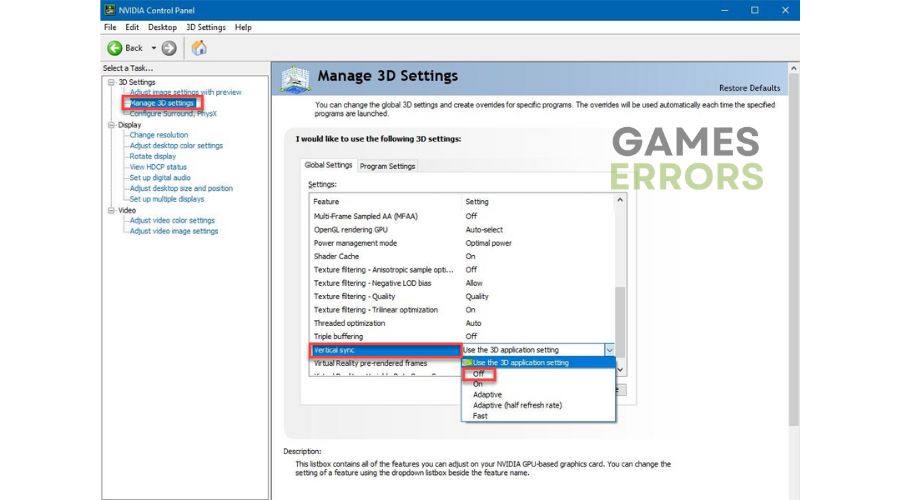Select Texture filtering - Negative LOD bias

[x=462, y=283]
